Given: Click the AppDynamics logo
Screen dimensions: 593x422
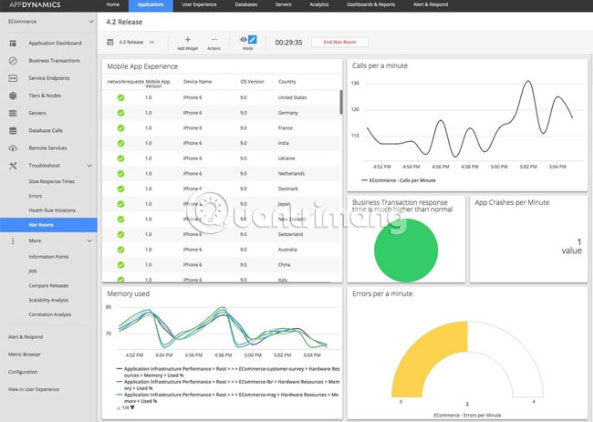Looking at the screenshot, I should point(35,5).
